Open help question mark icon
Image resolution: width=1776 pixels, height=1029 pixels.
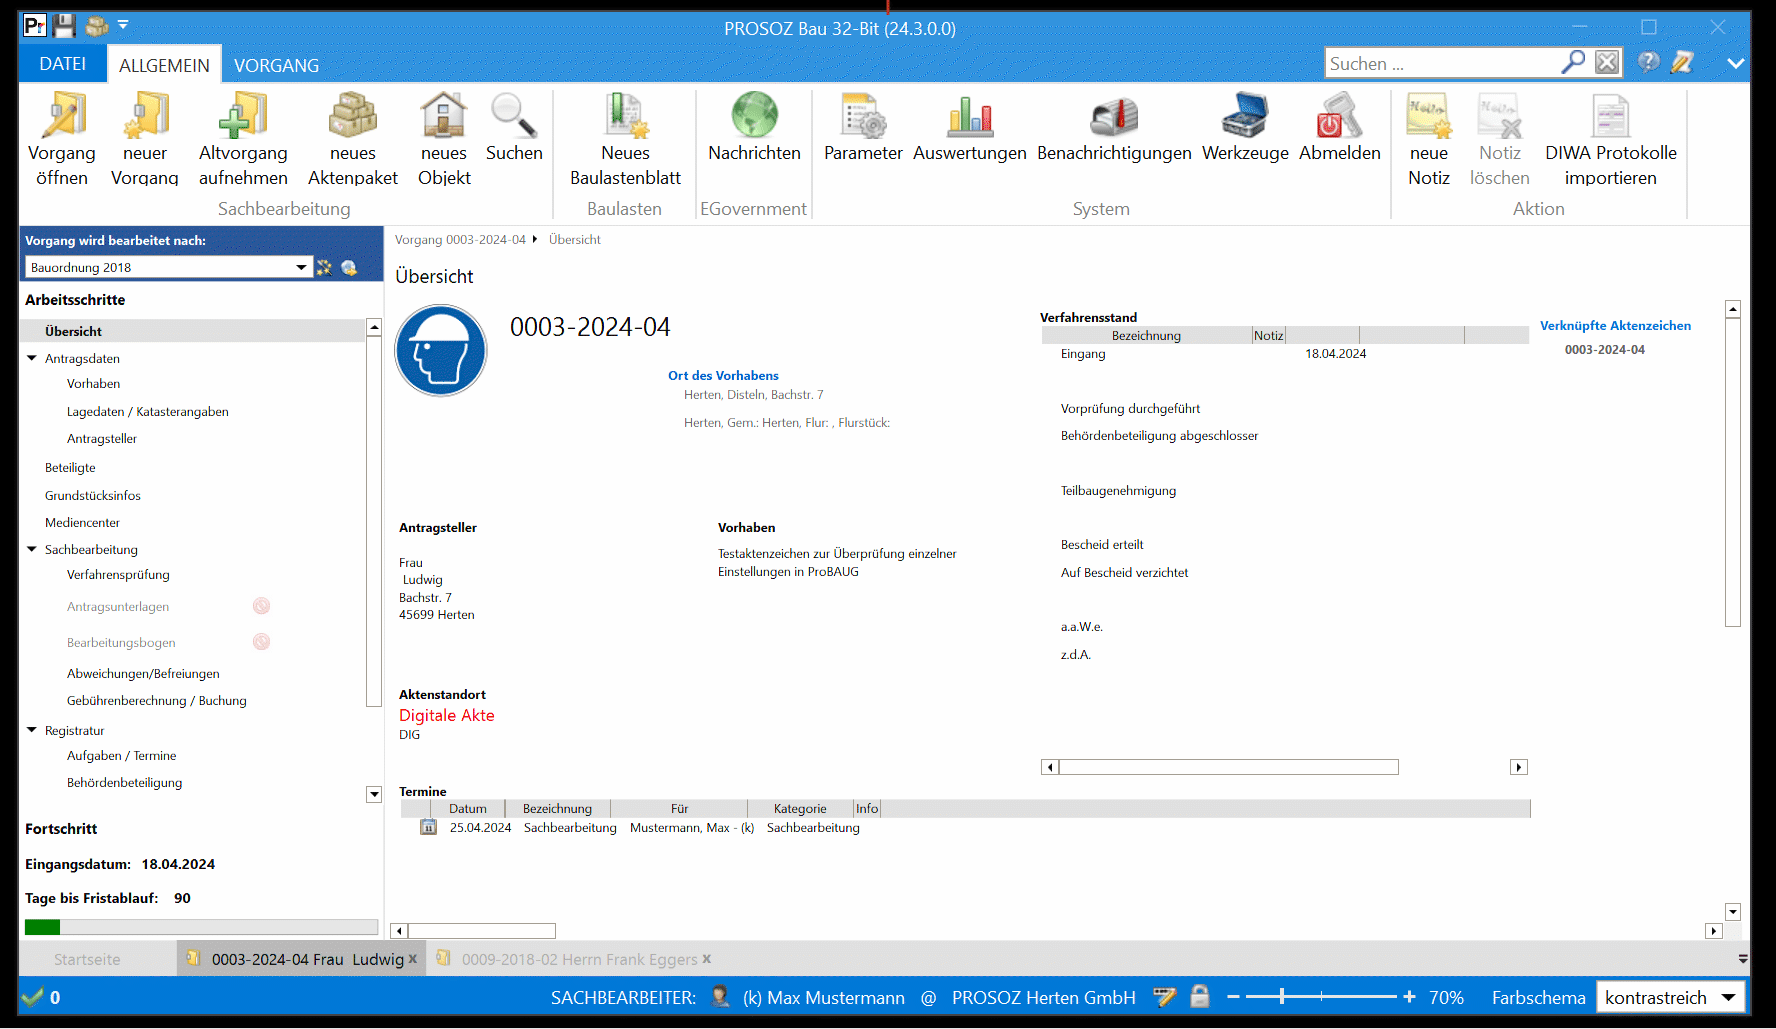1649,63
